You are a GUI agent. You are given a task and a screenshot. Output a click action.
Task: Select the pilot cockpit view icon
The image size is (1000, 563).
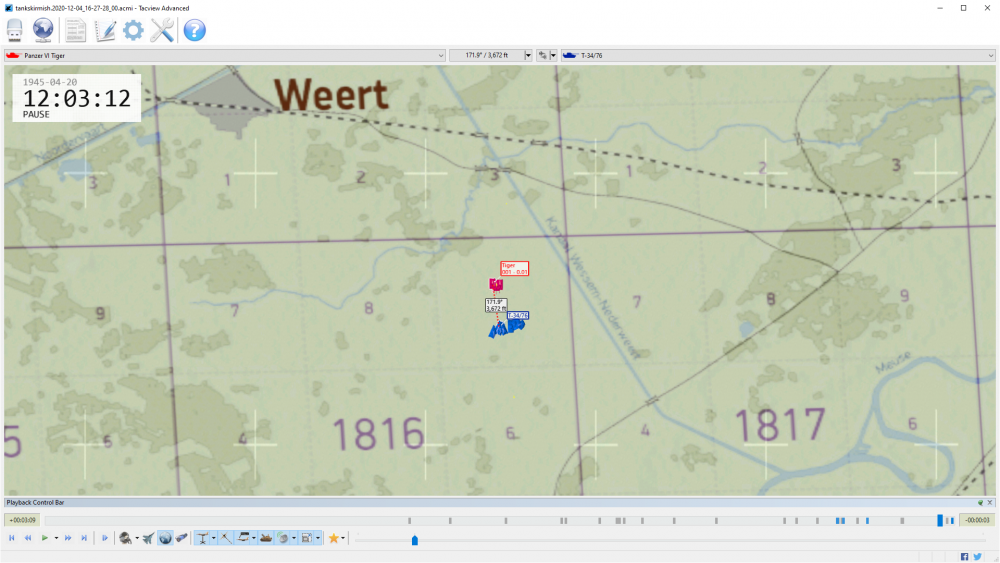click(x=125, y=538)
